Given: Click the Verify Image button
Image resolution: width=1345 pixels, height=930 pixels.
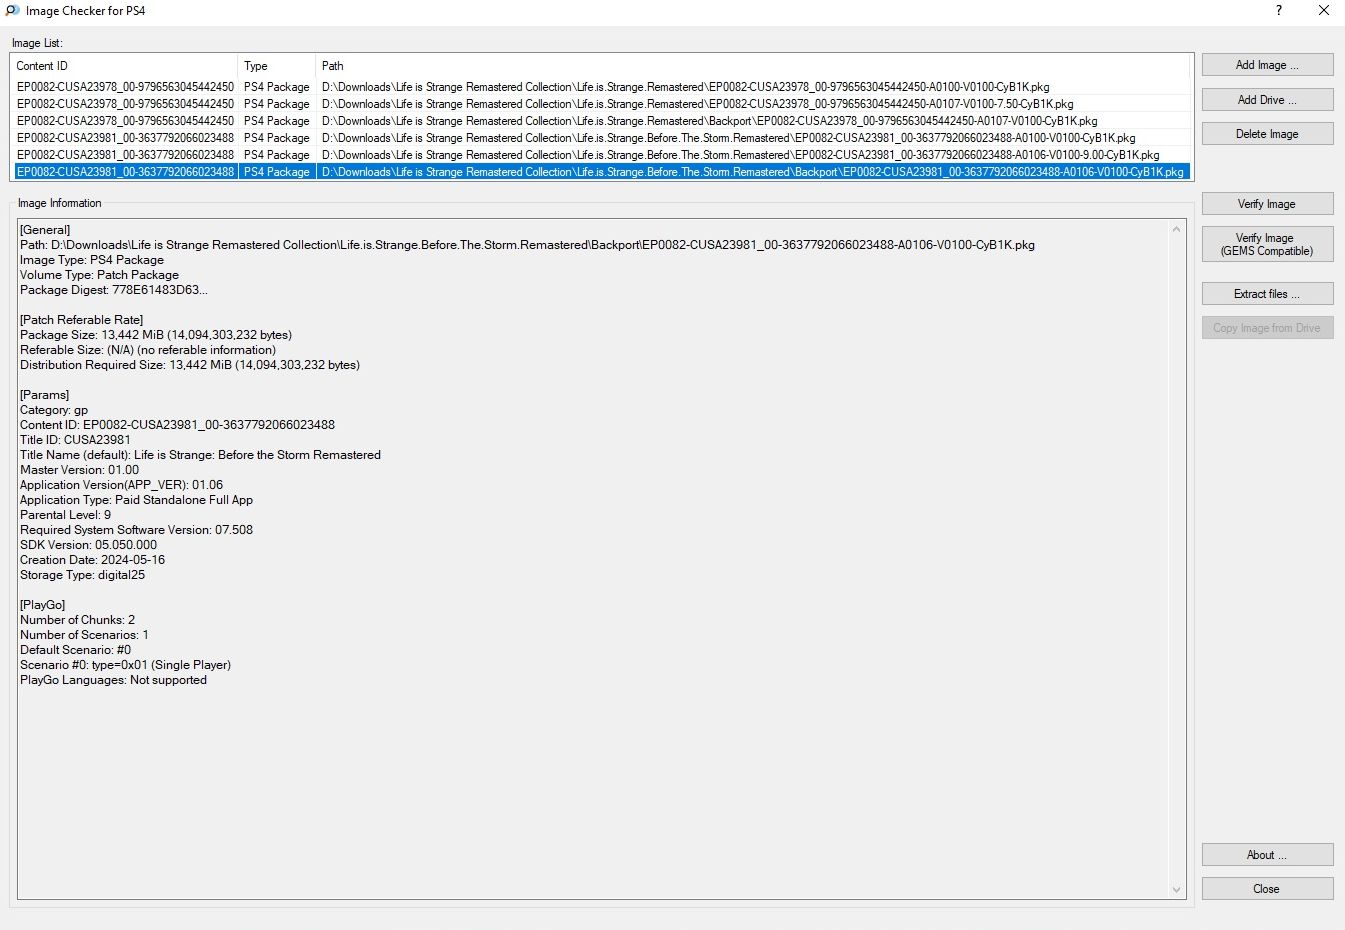Looking at the screenshot, I should (1267, 204).
